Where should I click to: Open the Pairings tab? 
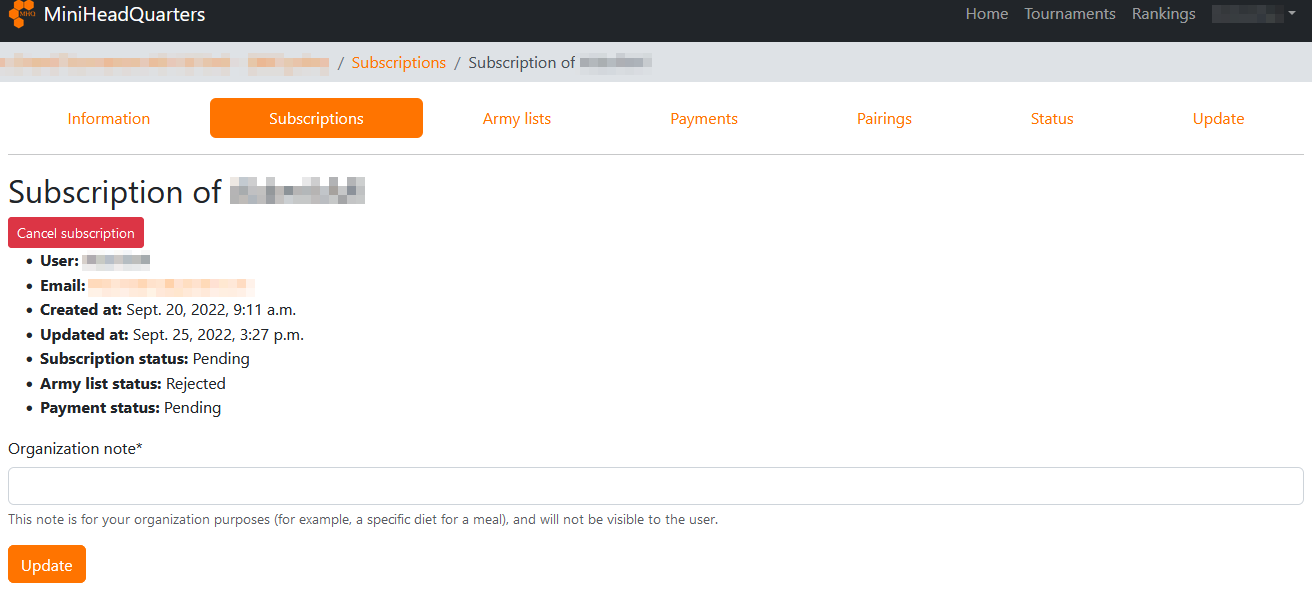(884, 119)
